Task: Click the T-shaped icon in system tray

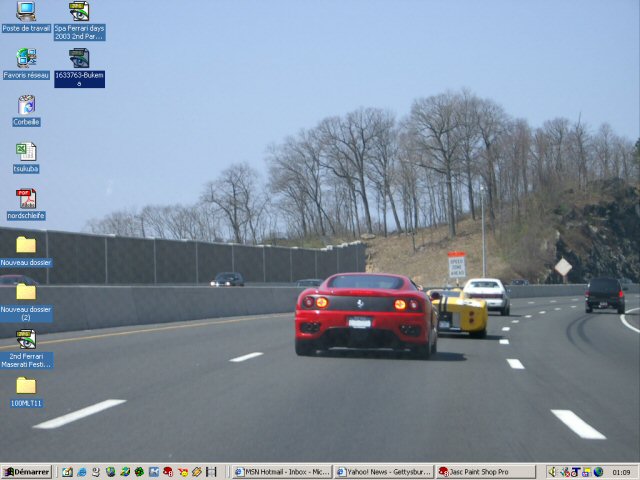Action: 576,472
